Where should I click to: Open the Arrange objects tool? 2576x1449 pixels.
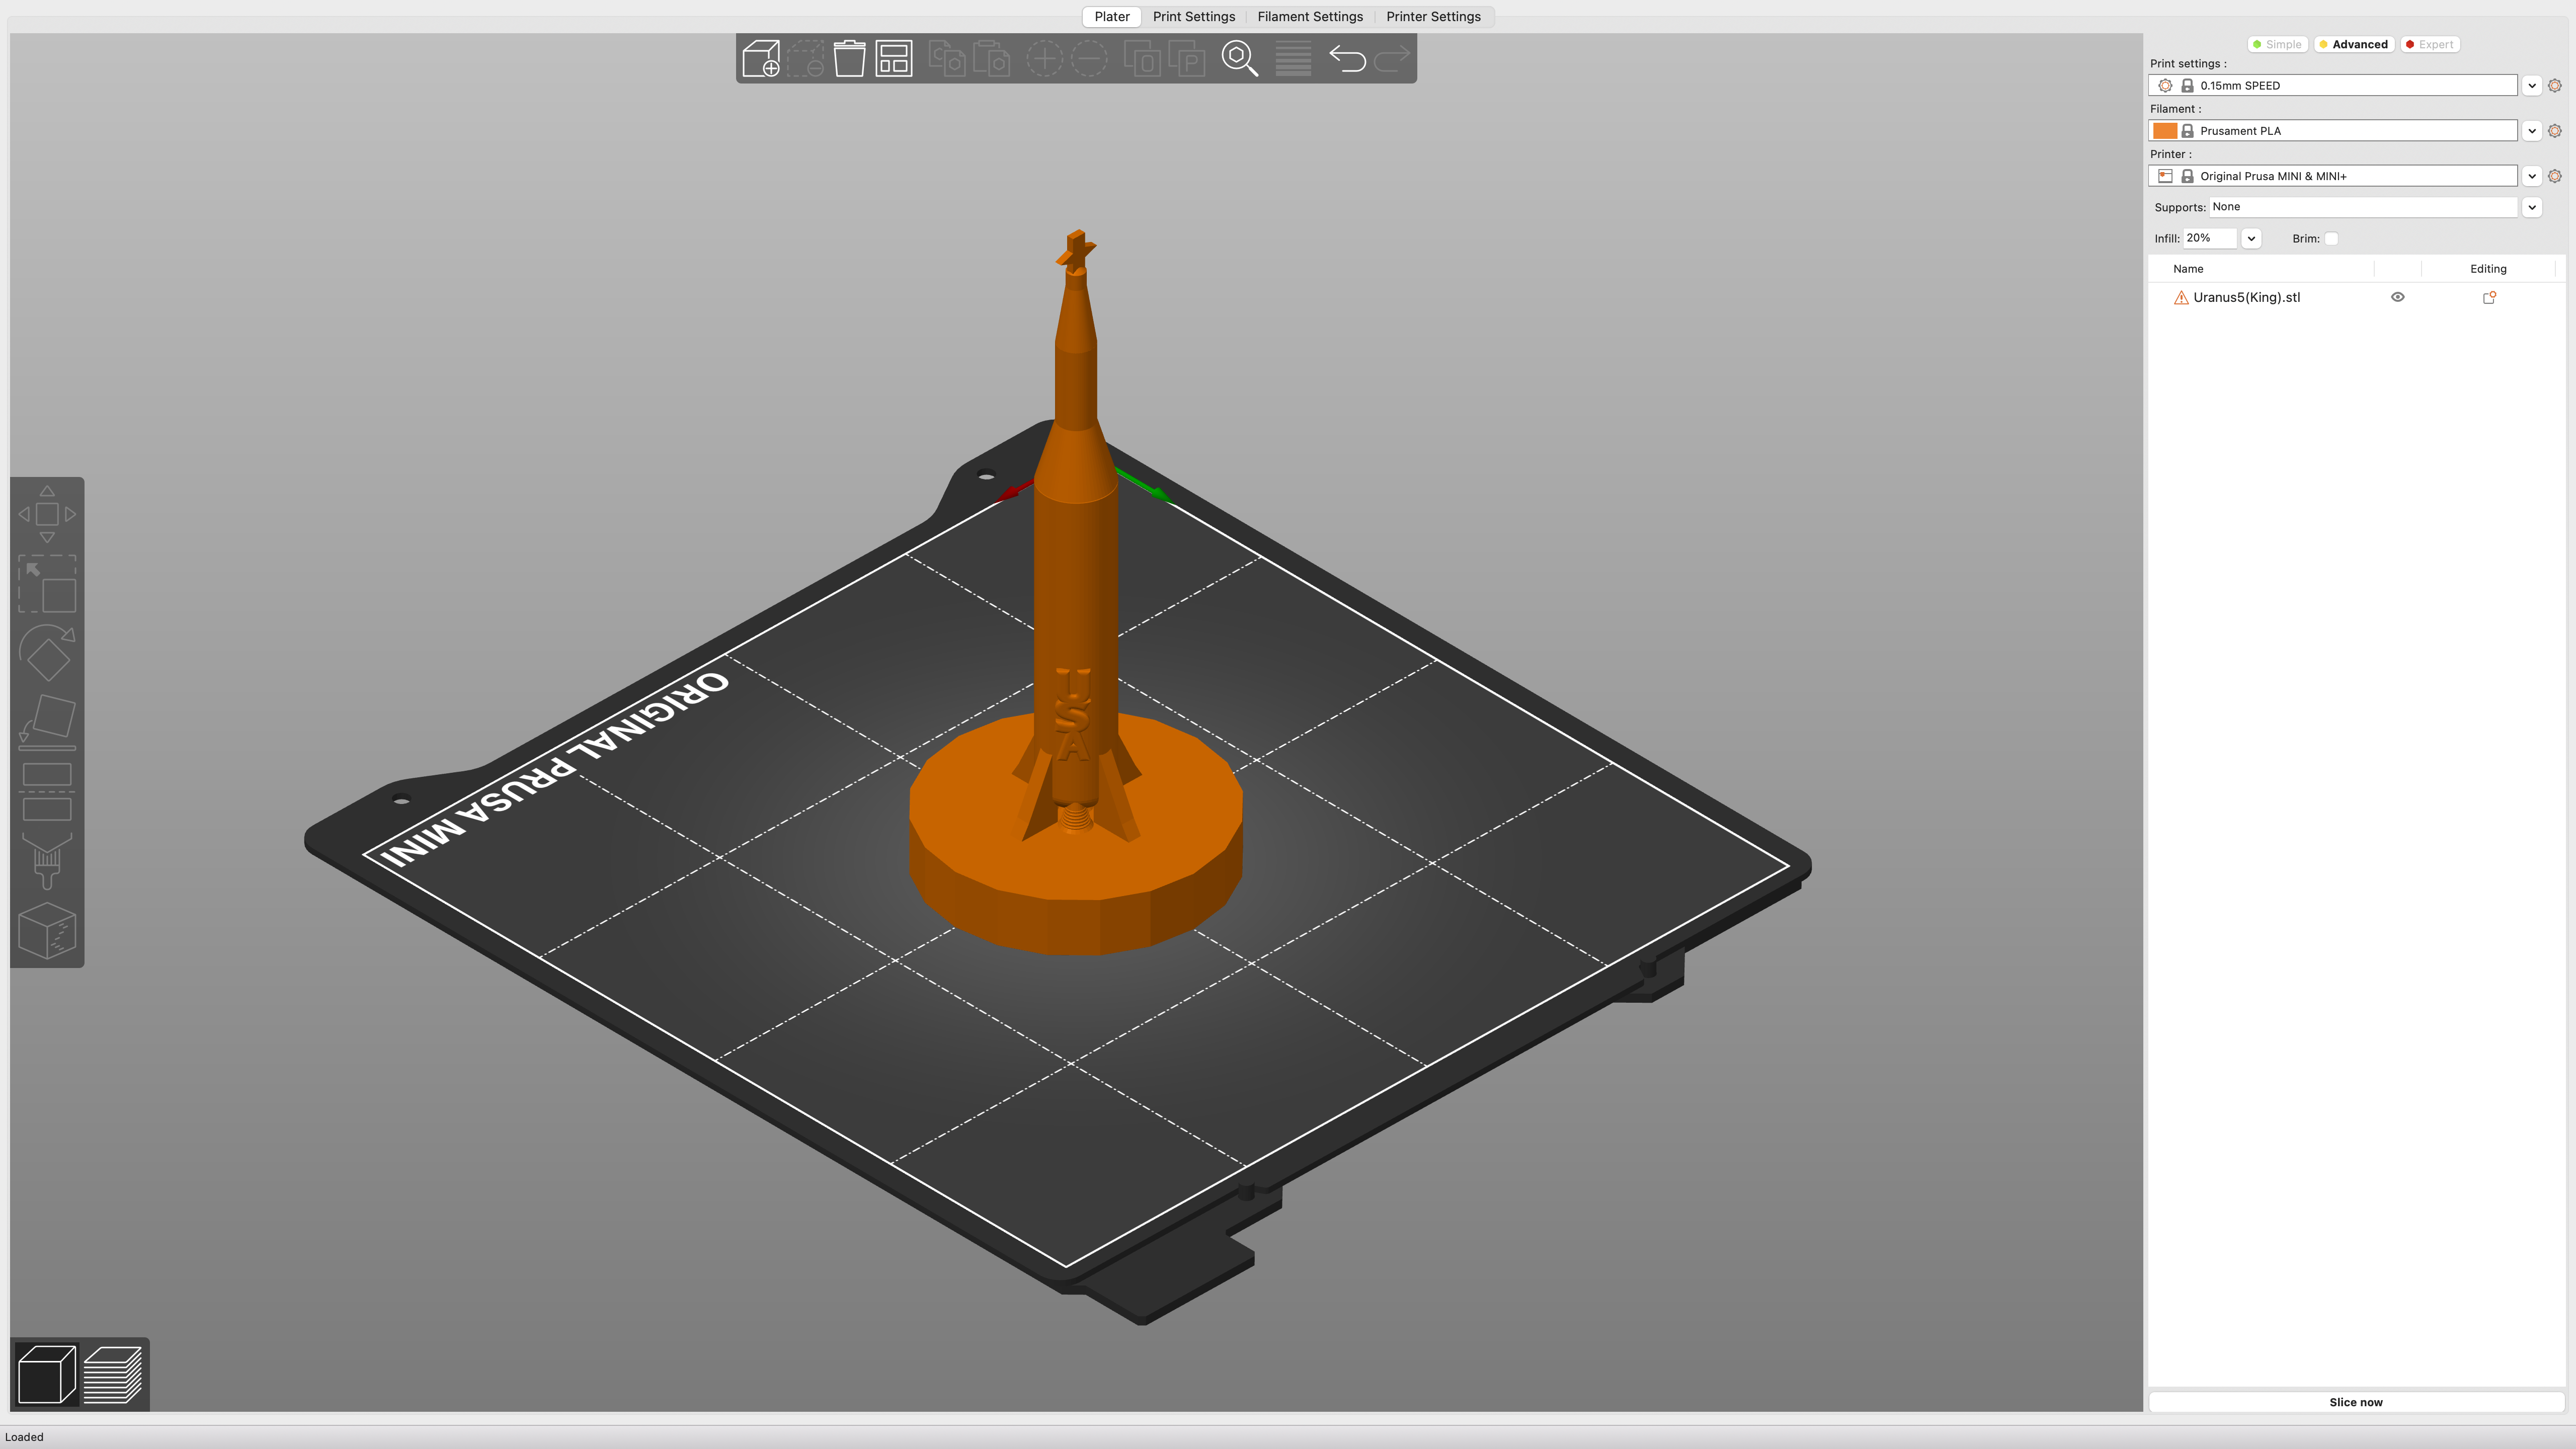[893, 58]
